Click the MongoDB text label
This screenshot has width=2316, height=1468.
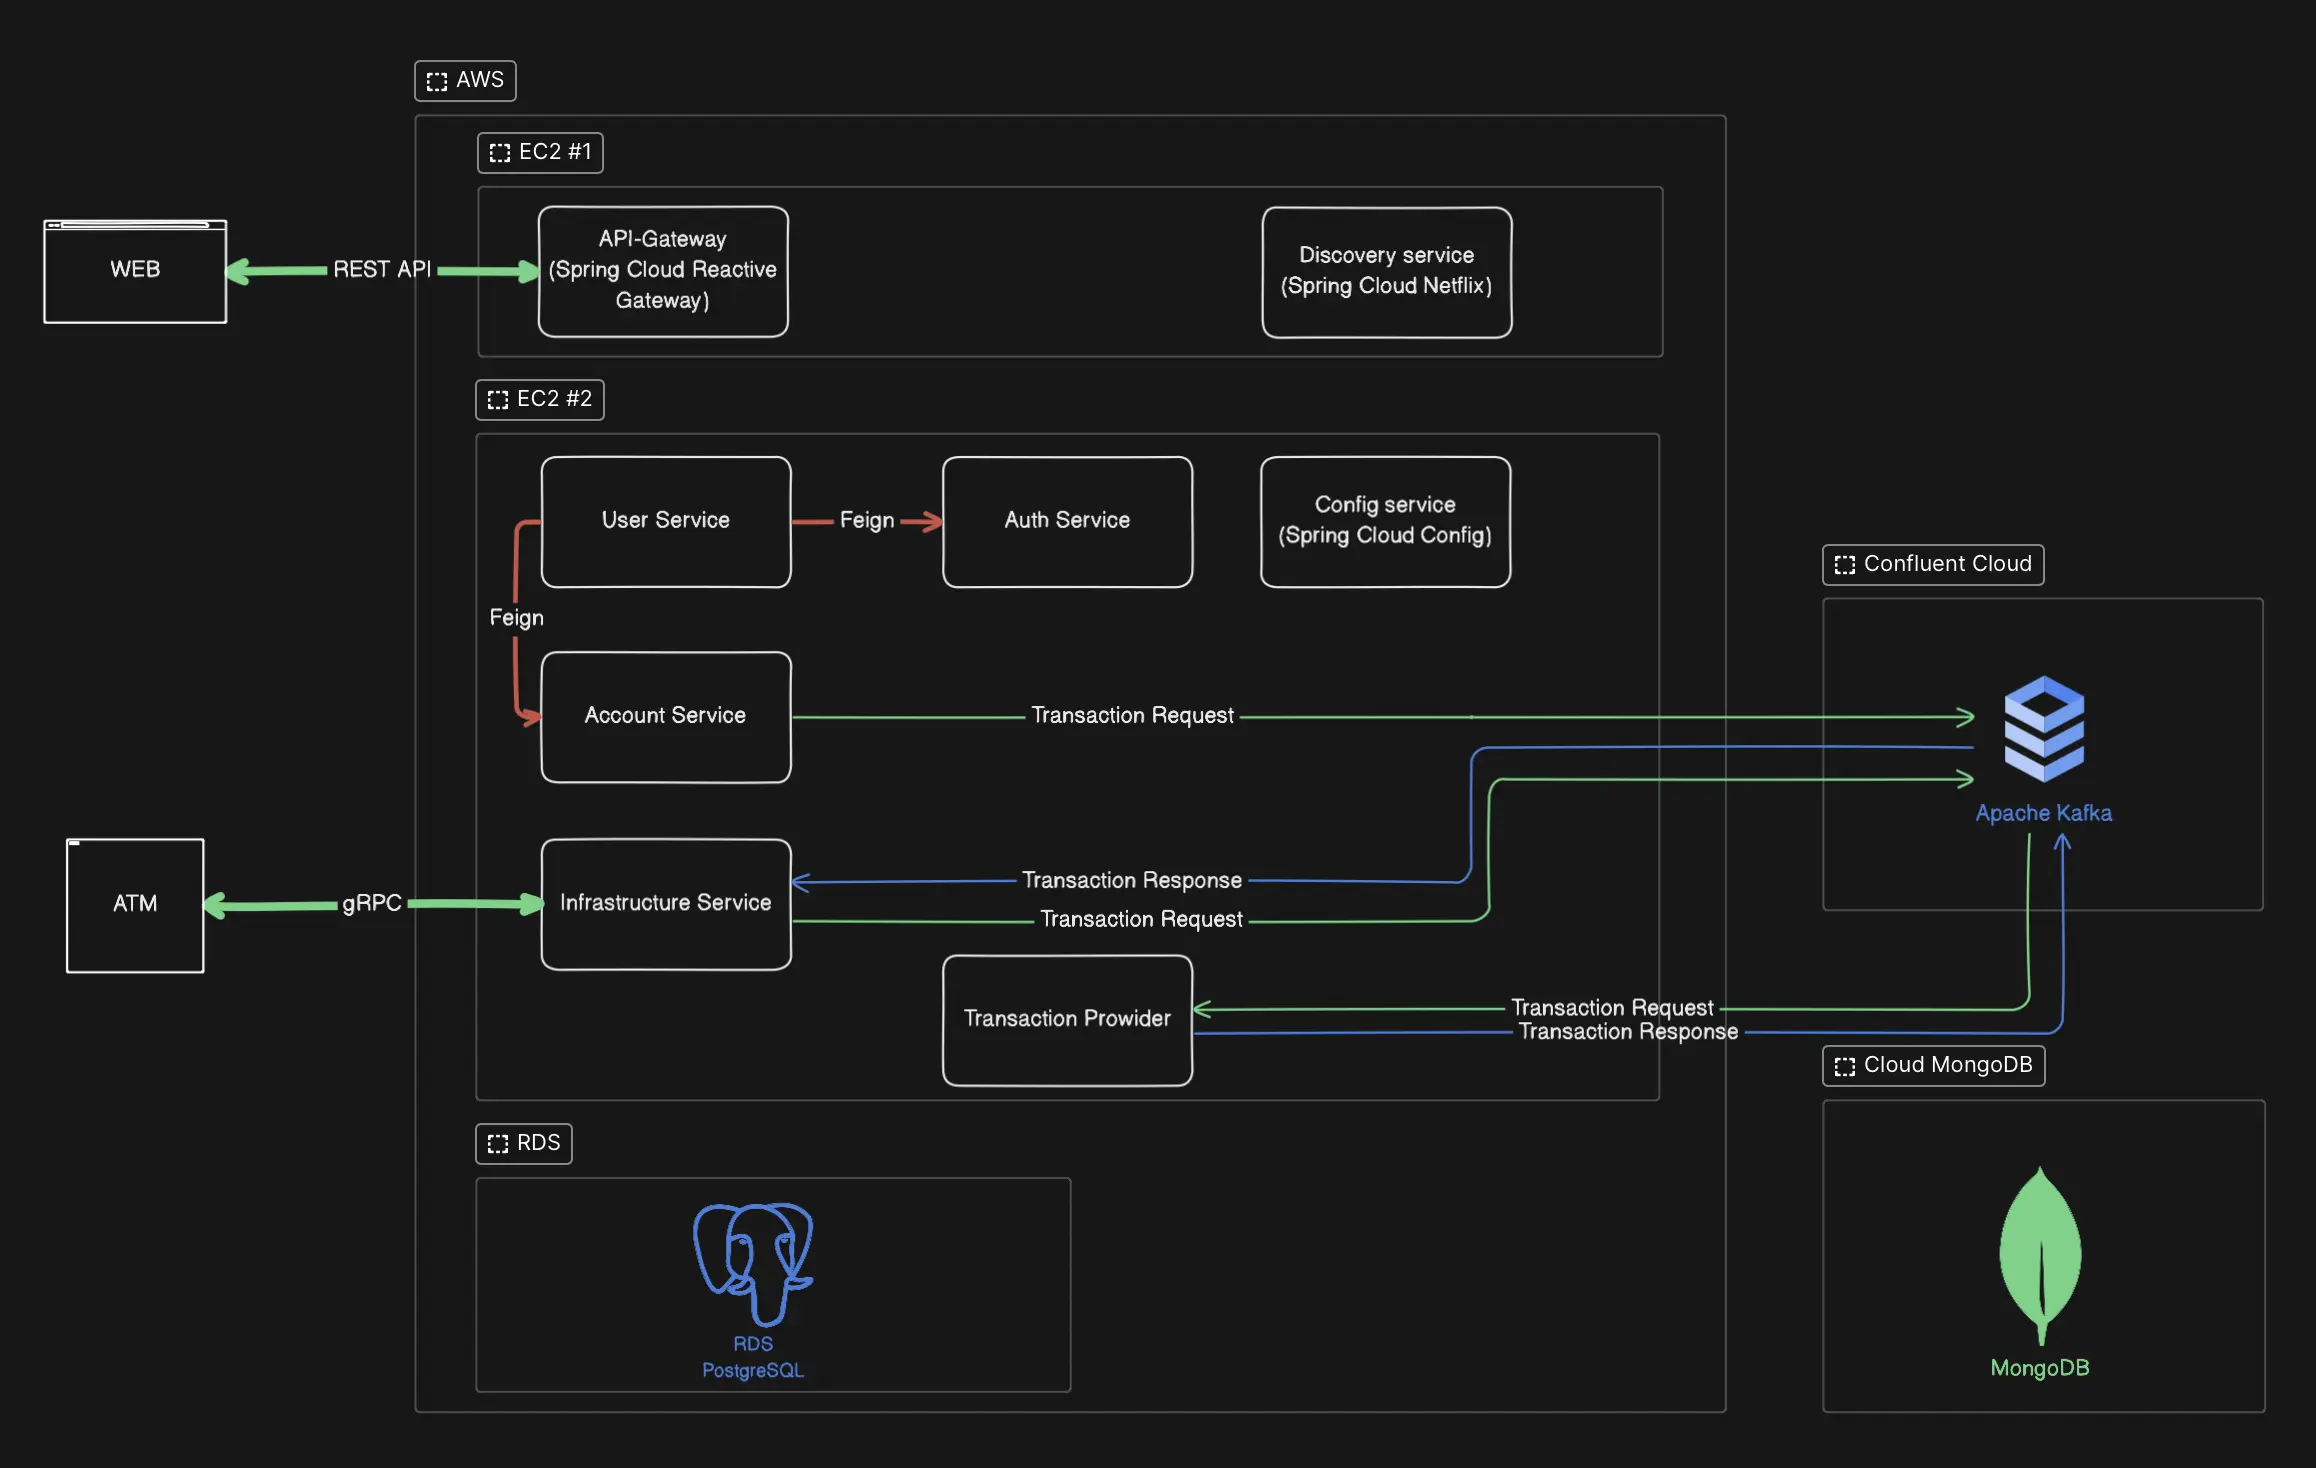pyautogui.click(x=2040, y=1368)
